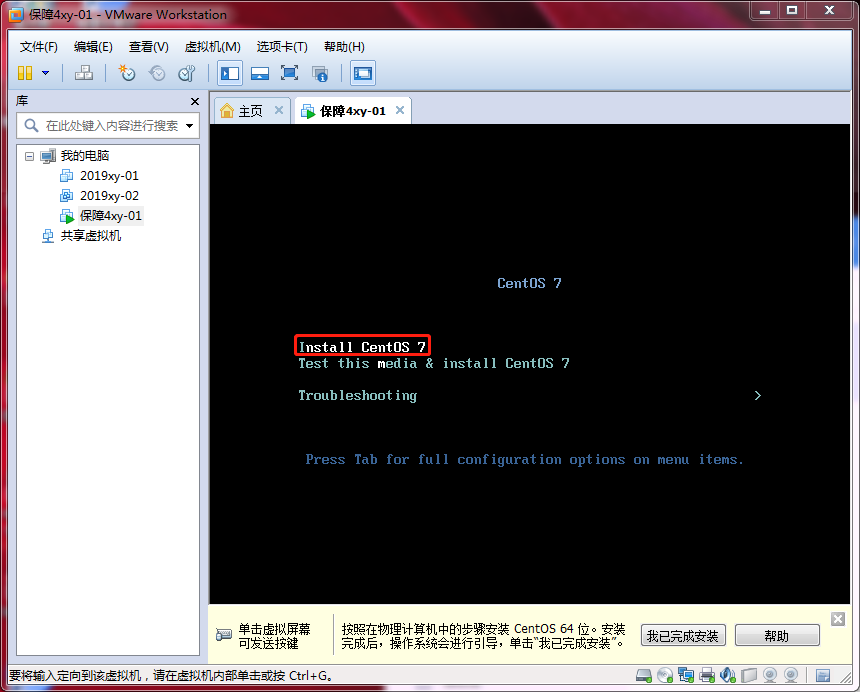Click the printer status bar icon
This screenshot has height=692, width=860.
pyautogui.click(x=707, y=675)
